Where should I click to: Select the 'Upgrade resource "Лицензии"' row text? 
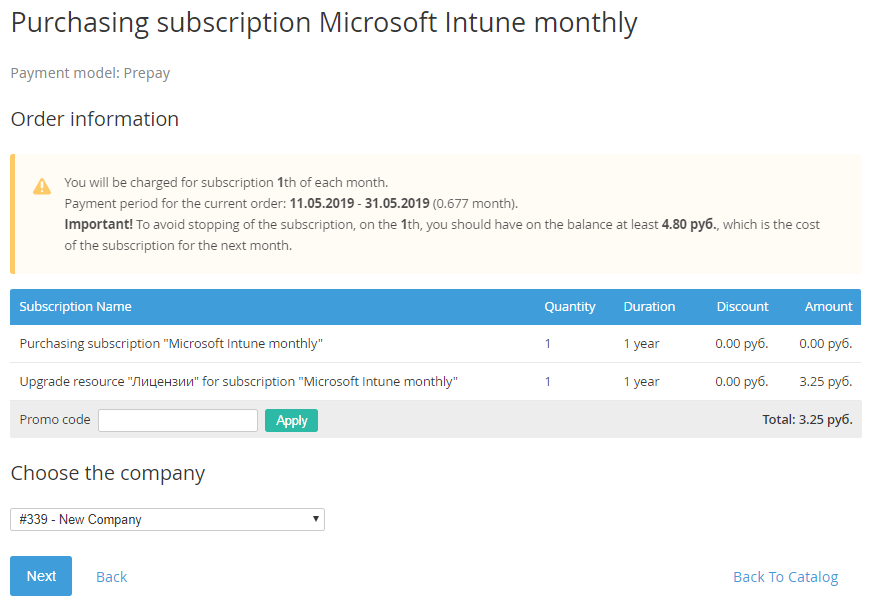pyautogui.click(x=239, y=382)
